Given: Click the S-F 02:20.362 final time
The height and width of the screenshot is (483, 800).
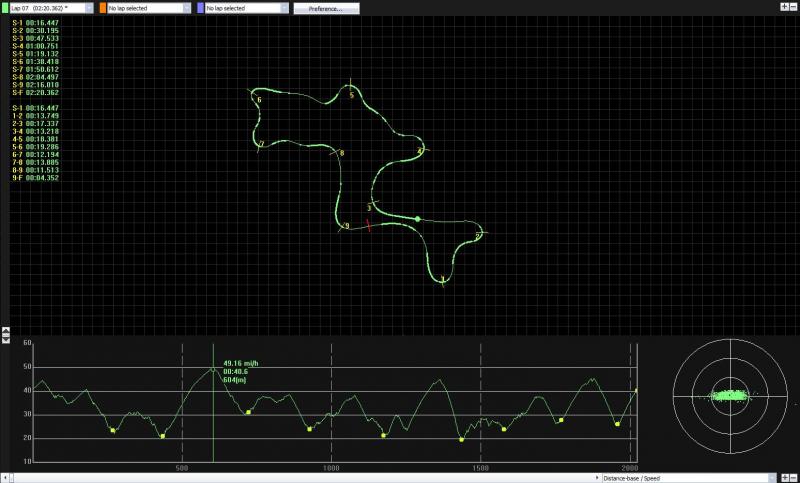Looking at the screenshot, I should point(35,93).
